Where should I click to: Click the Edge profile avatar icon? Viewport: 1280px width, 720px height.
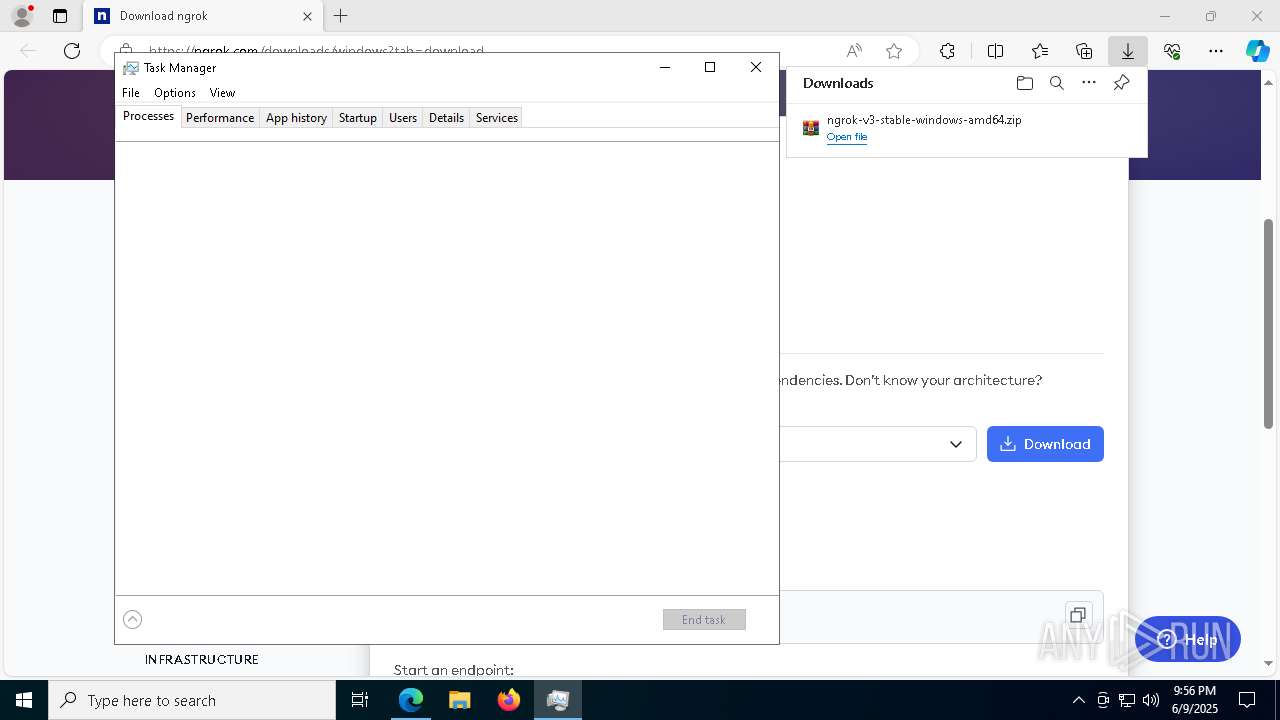[22, 16]
